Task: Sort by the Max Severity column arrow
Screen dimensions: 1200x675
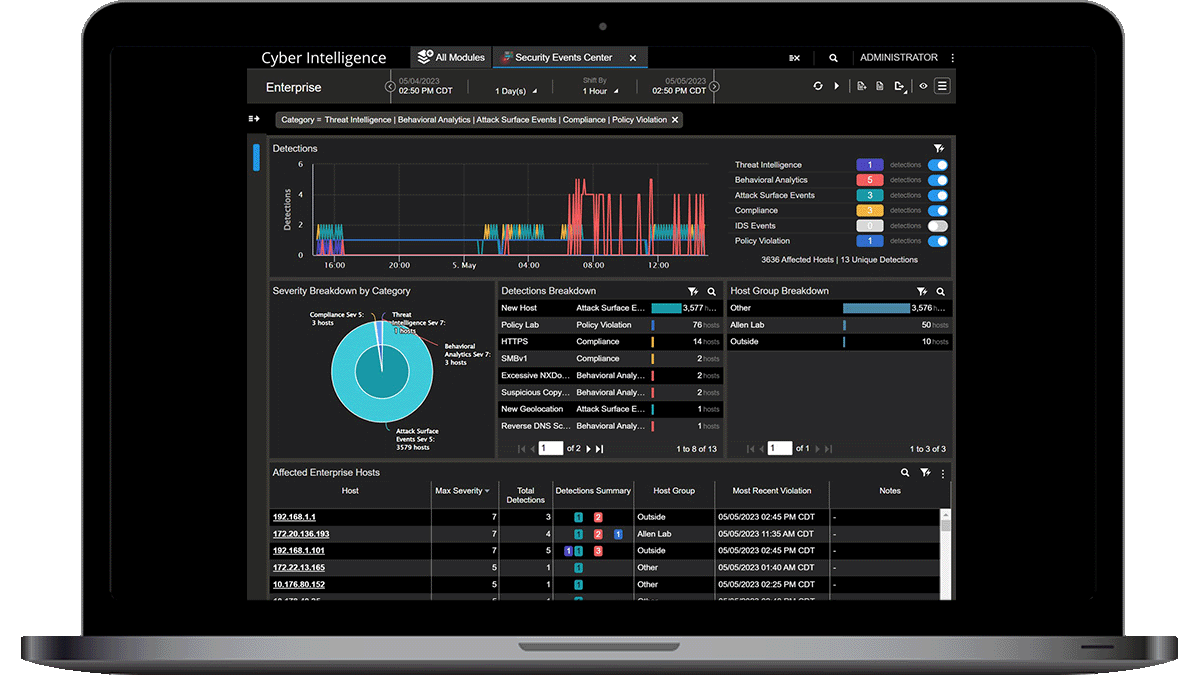Action: 487,491
